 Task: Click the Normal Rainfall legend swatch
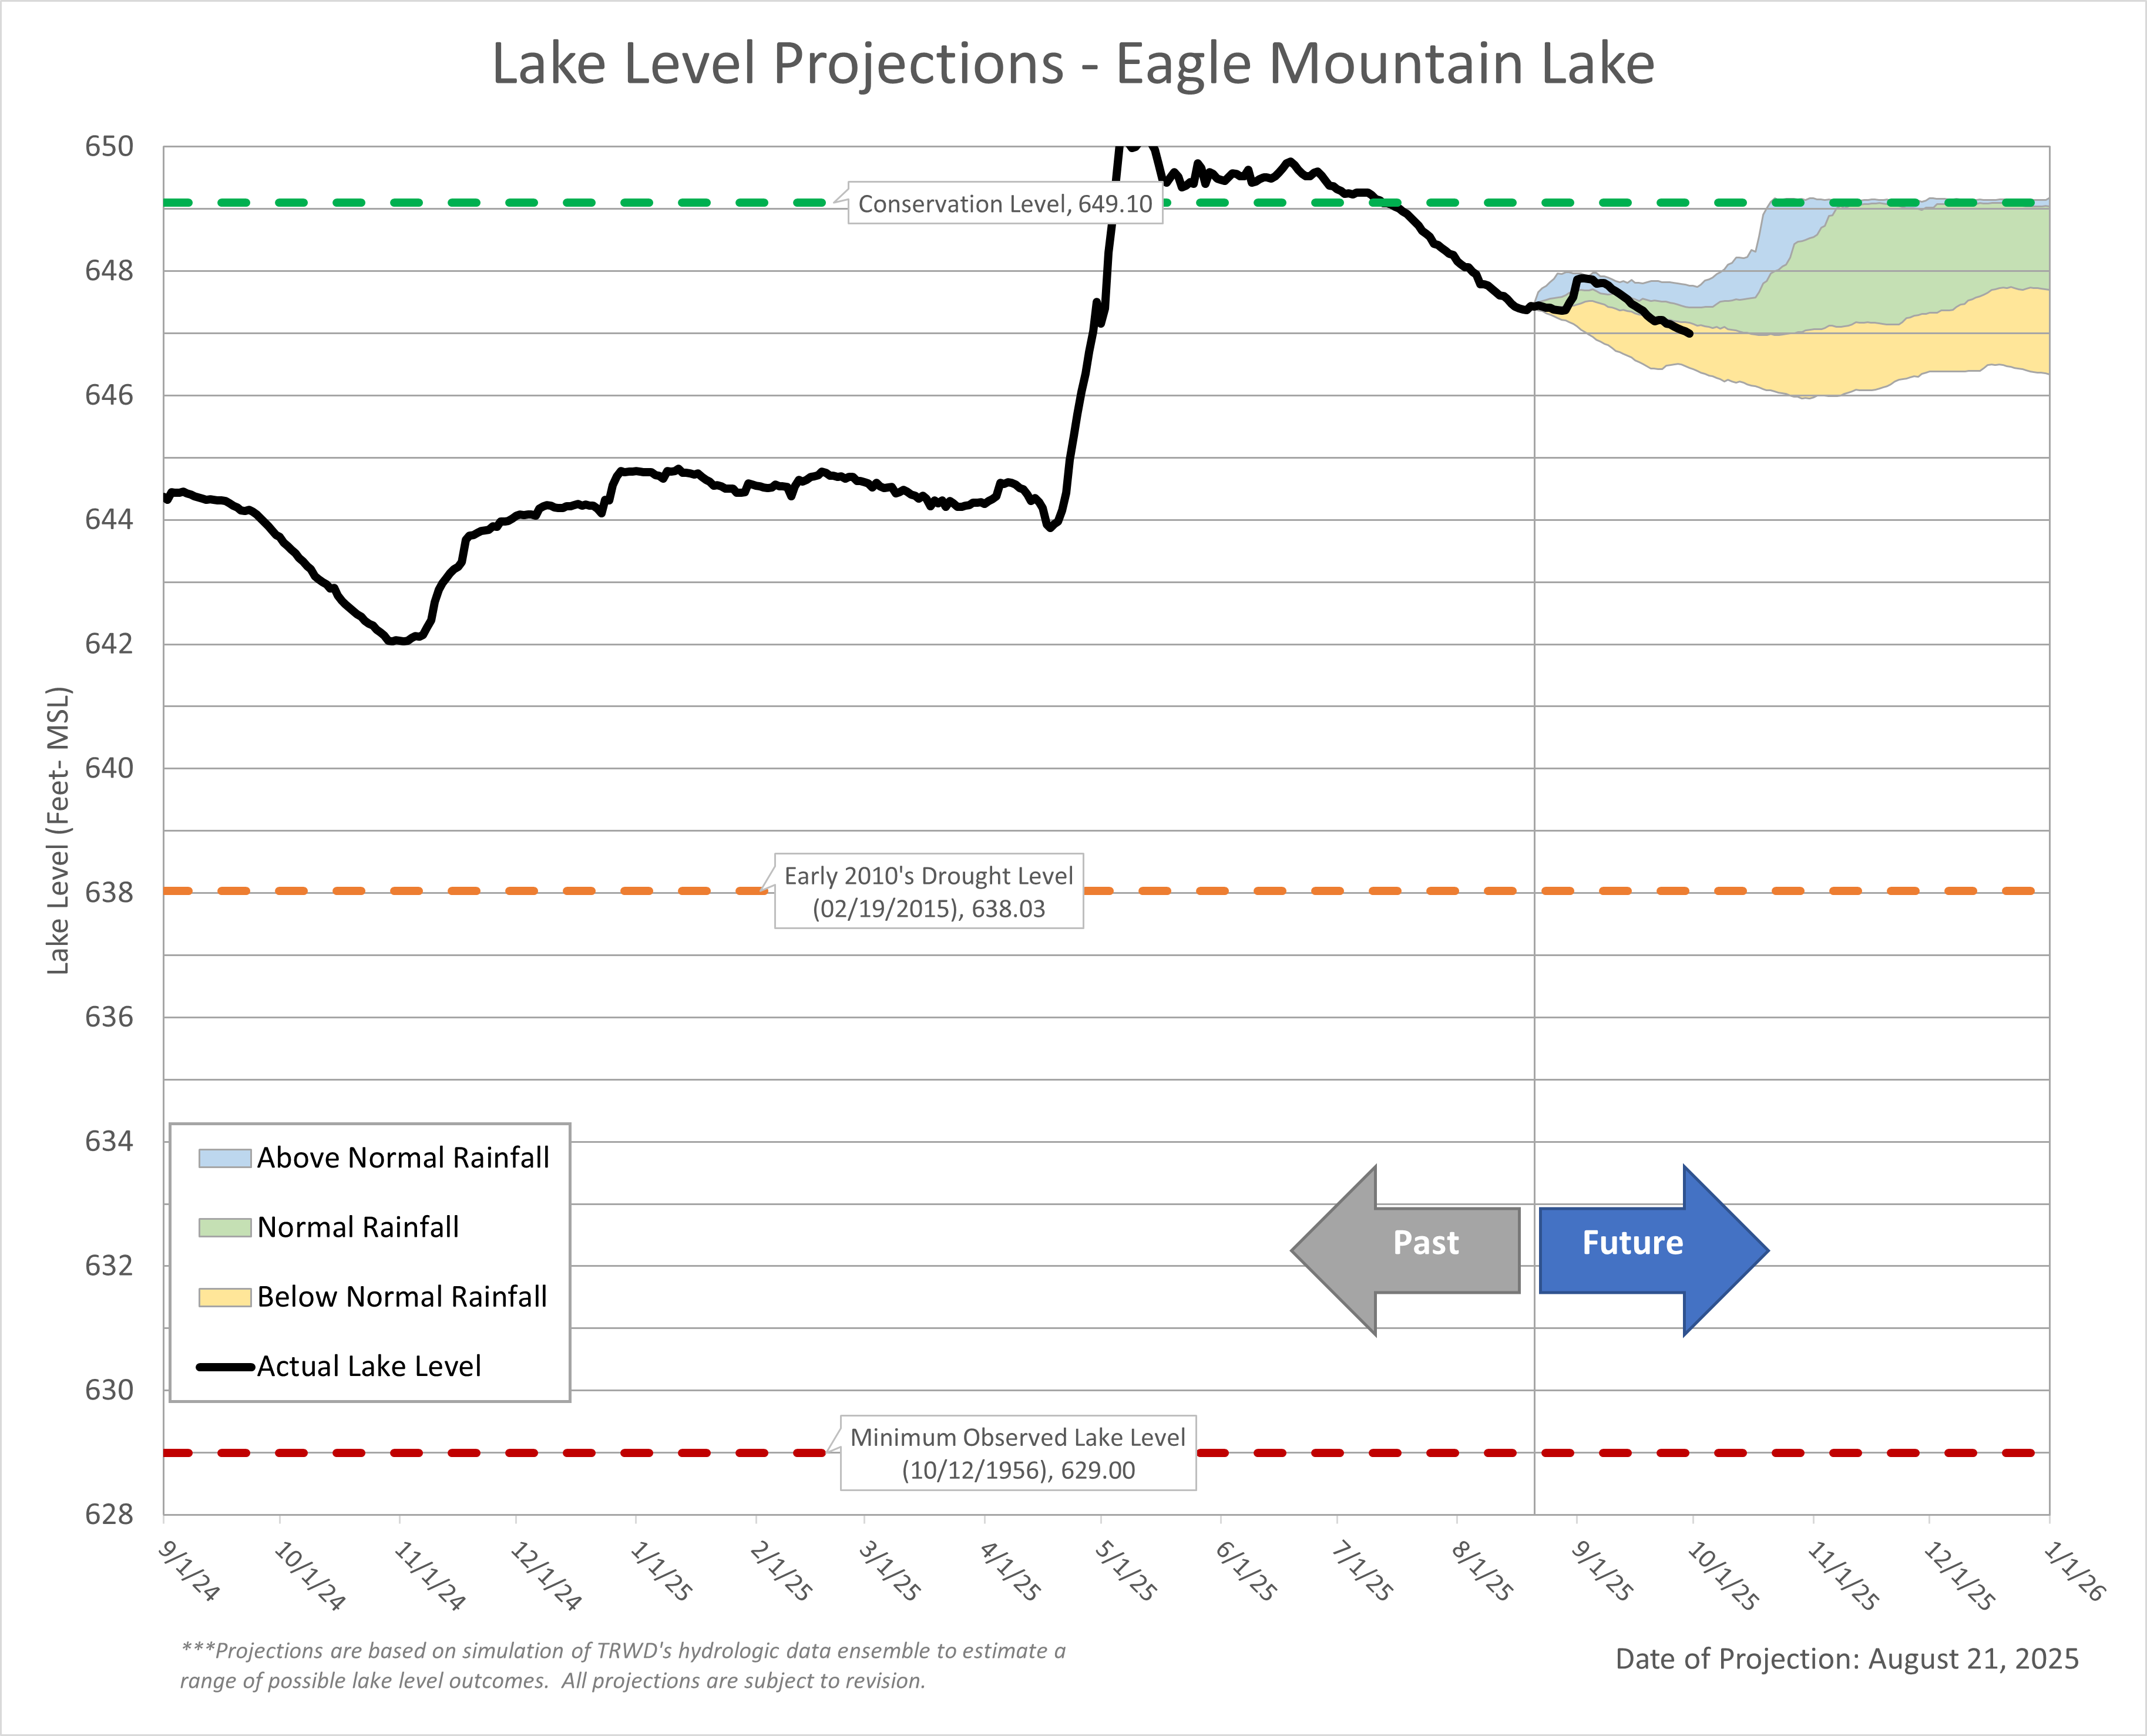point(224,1227)
